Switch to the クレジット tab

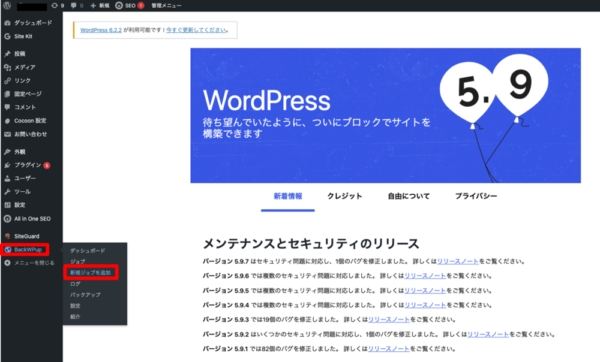point(344,196)
